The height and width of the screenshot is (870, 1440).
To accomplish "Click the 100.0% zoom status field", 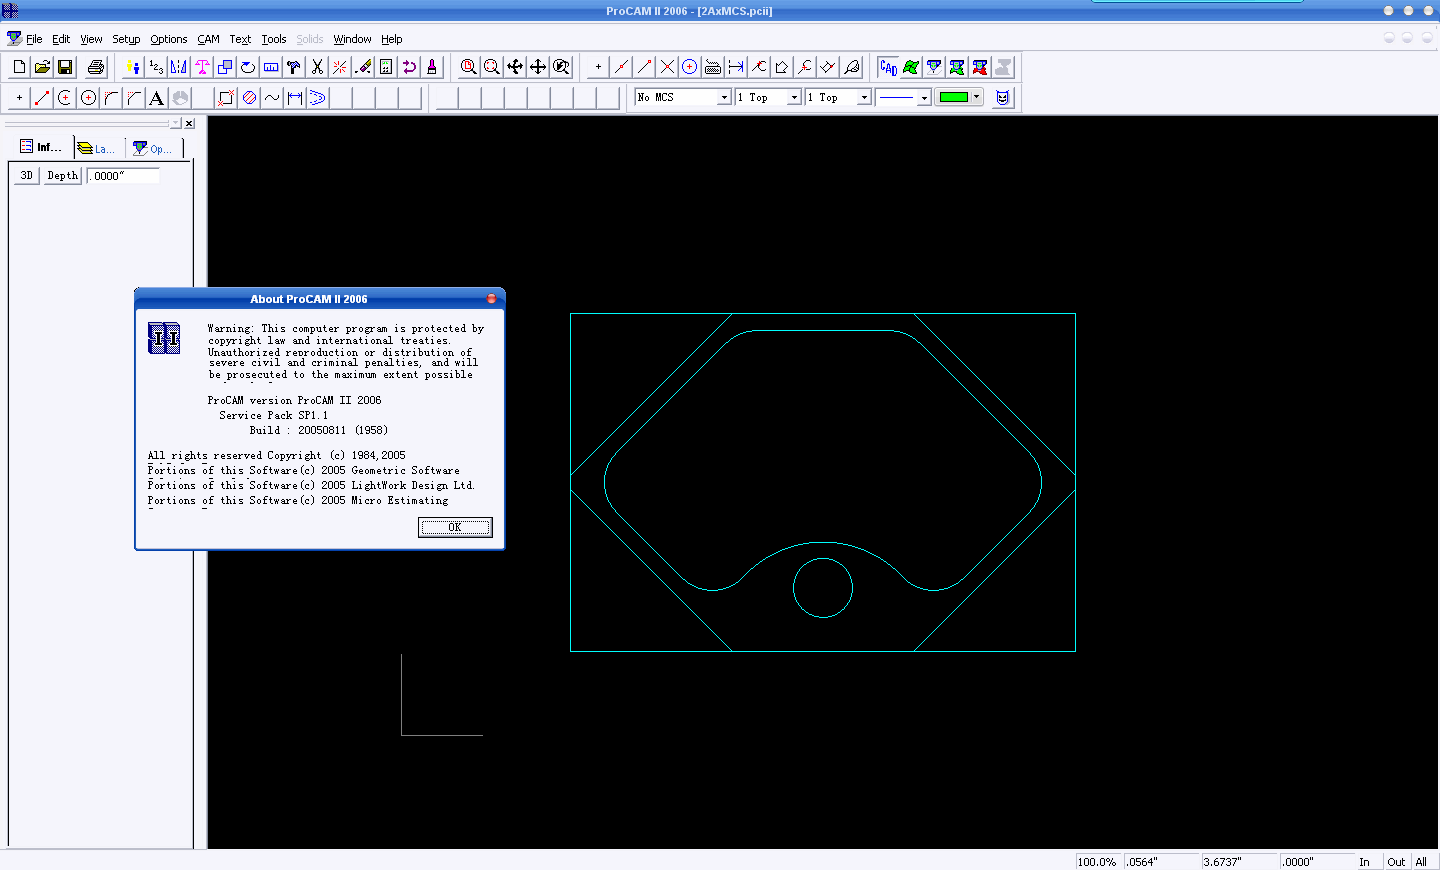I will coord(1098,862).
